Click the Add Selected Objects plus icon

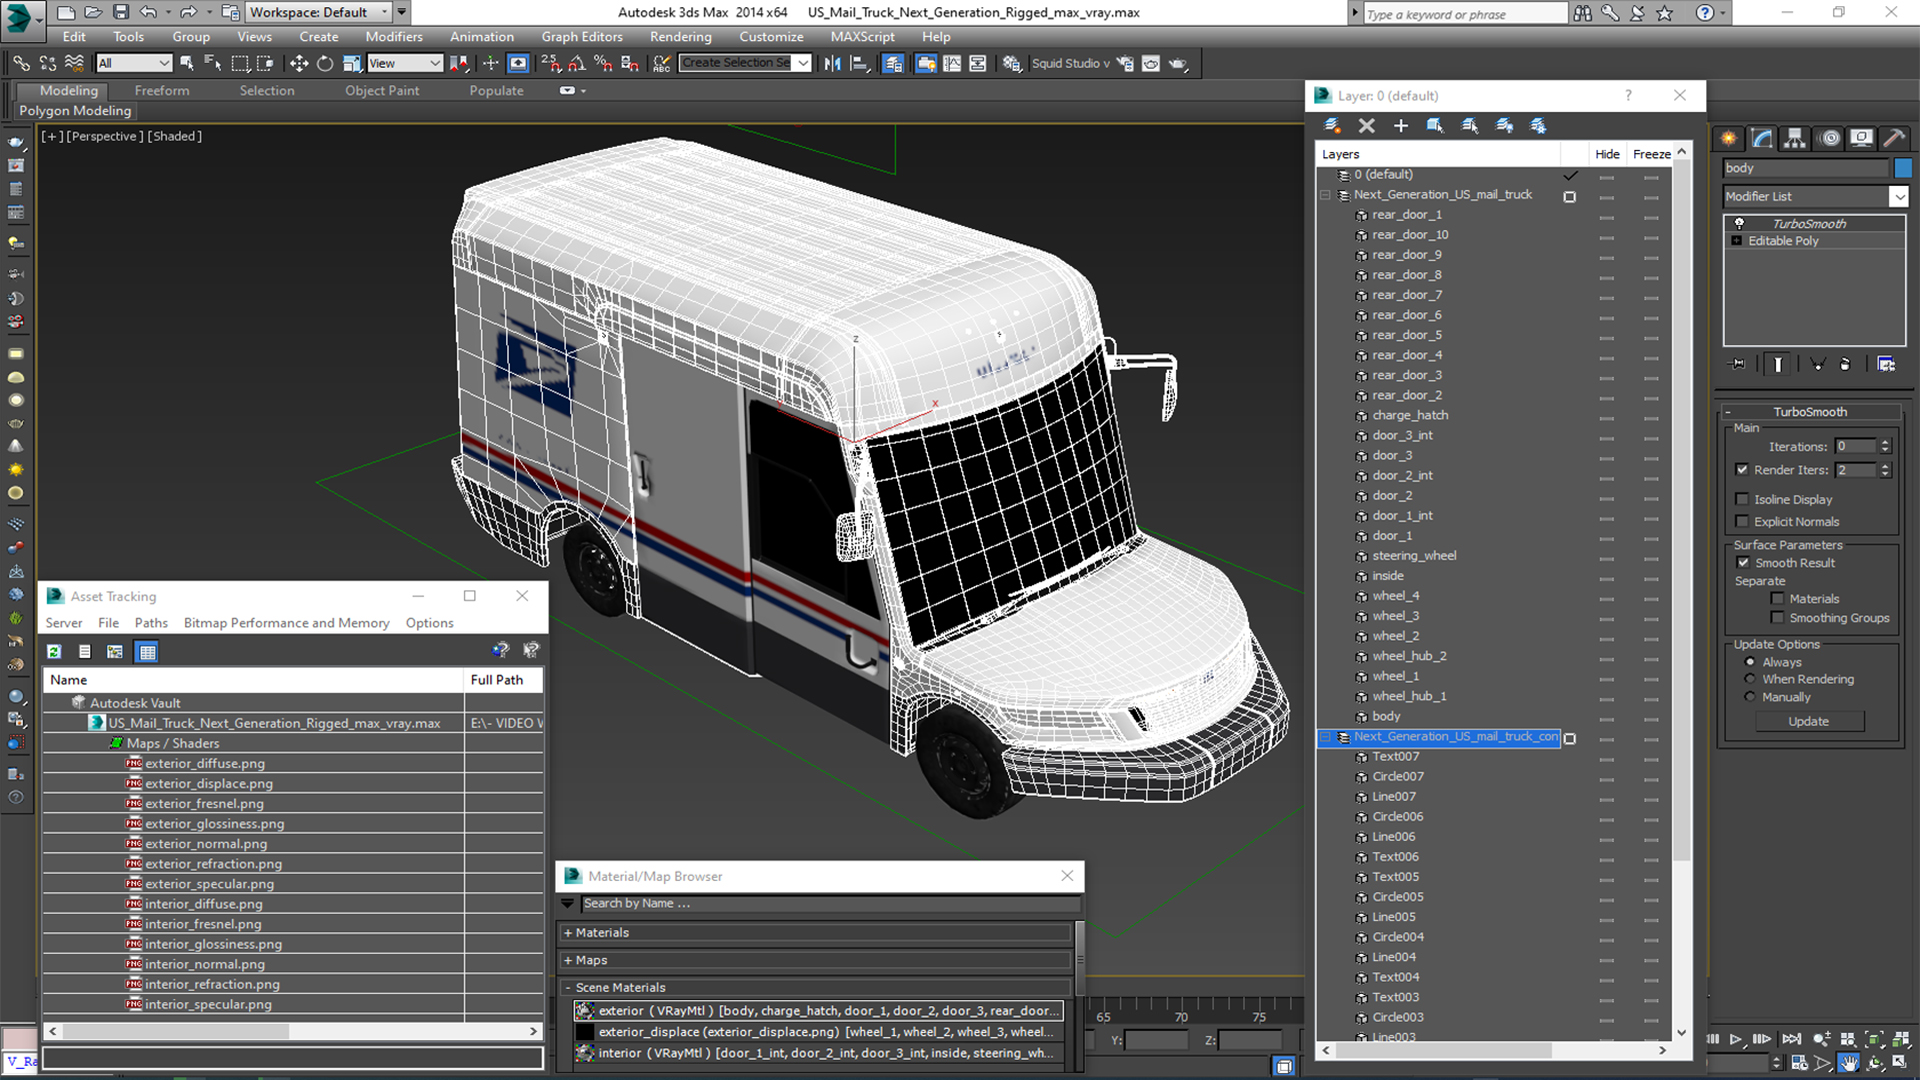point(1400,125)
